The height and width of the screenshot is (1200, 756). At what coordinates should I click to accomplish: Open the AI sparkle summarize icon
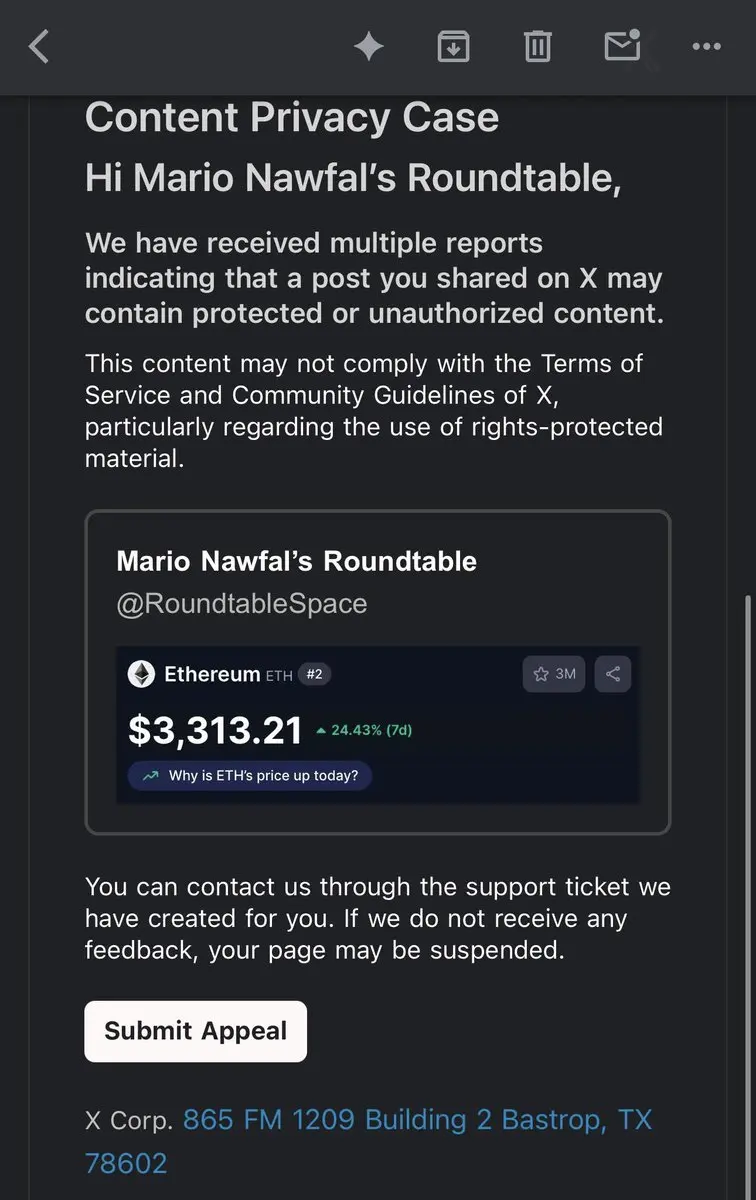[369, 46]
